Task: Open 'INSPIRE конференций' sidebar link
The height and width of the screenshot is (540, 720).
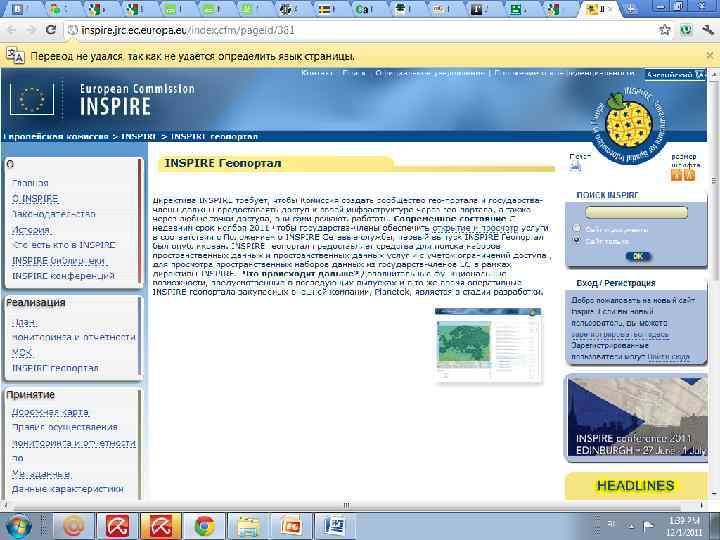Action: [x=63, y=276]
